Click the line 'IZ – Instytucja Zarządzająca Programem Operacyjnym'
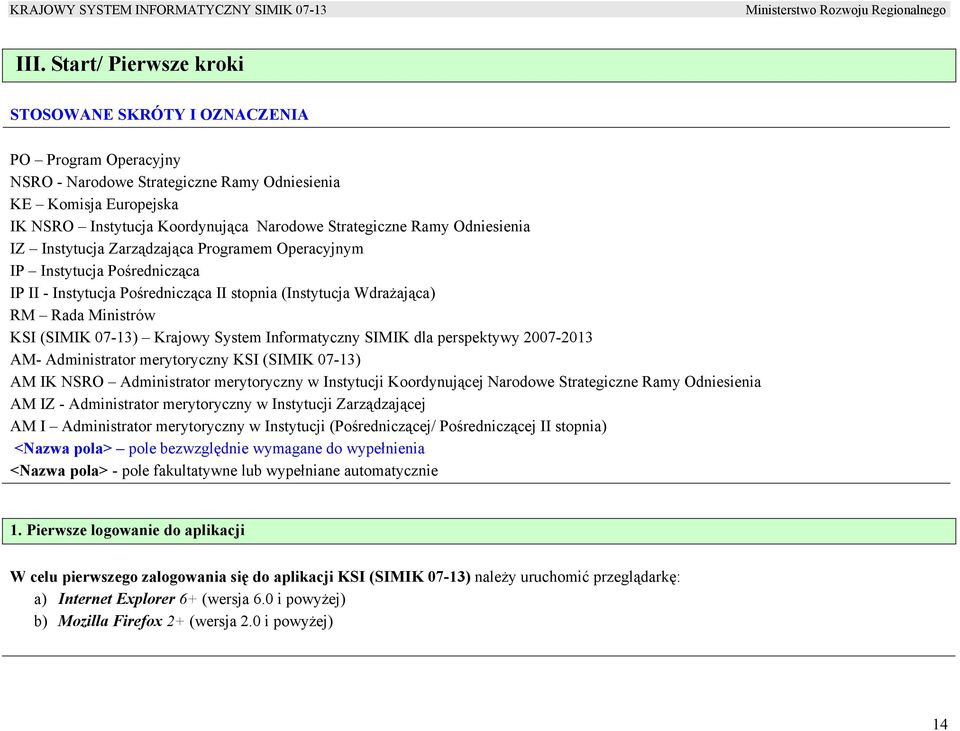 pos(186,249)
